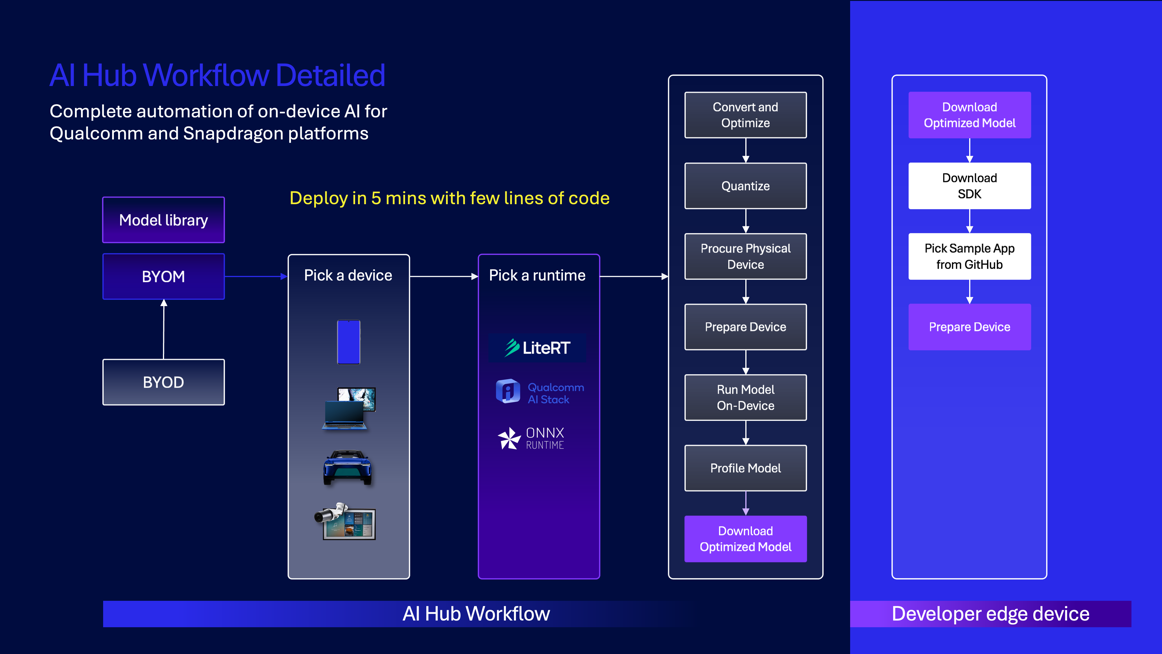Click the arrow between BYOM and Pick a device
Viewport: 1162px width, 654px height.
point(257,276)
